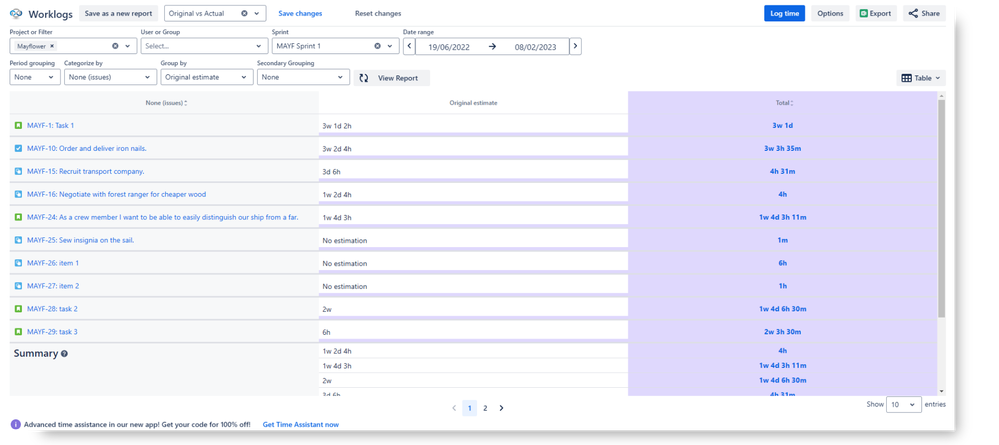Open the User or Group select dropdown
This screenshot has height=445, width=999.
204,46
